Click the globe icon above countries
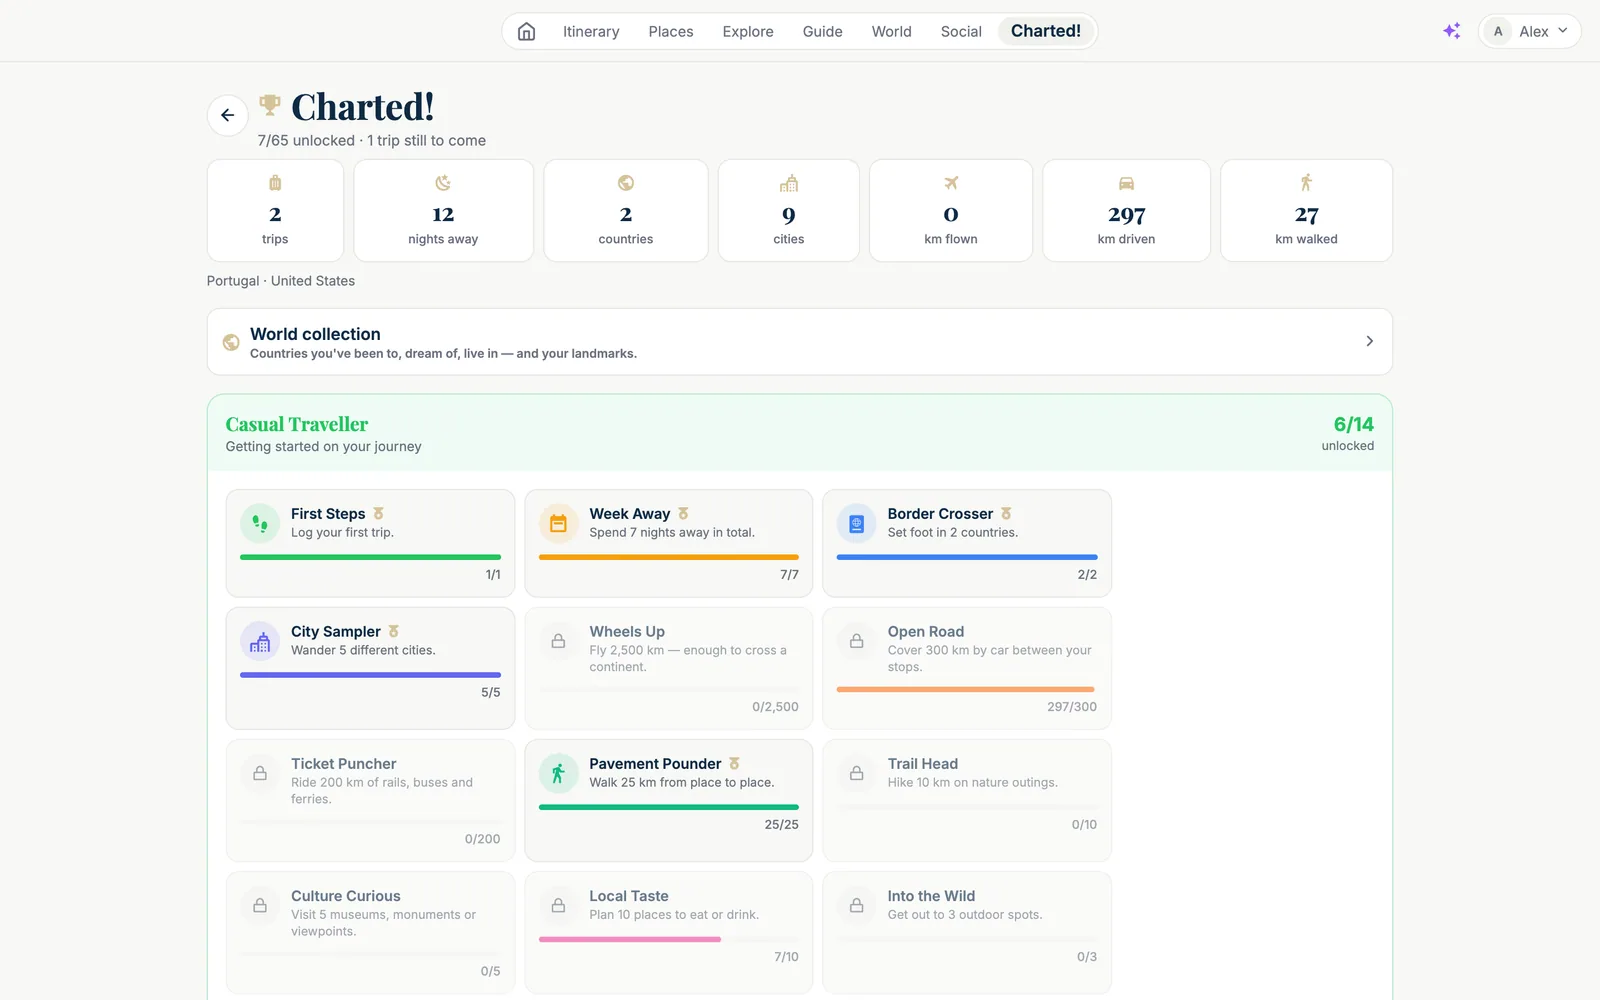This screenshot has width=1600, height=1000. [626, 183]
